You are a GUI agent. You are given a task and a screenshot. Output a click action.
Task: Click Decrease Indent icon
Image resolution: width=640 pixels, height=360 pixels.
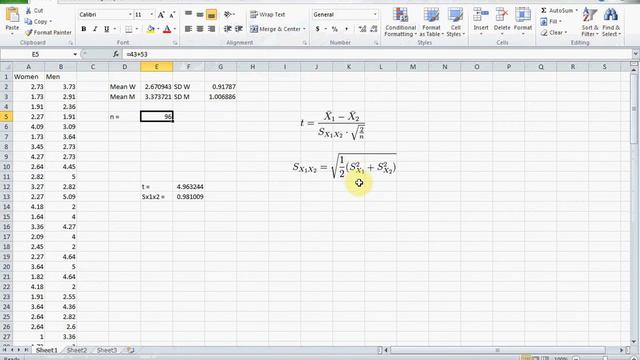[x=228, y=29]
